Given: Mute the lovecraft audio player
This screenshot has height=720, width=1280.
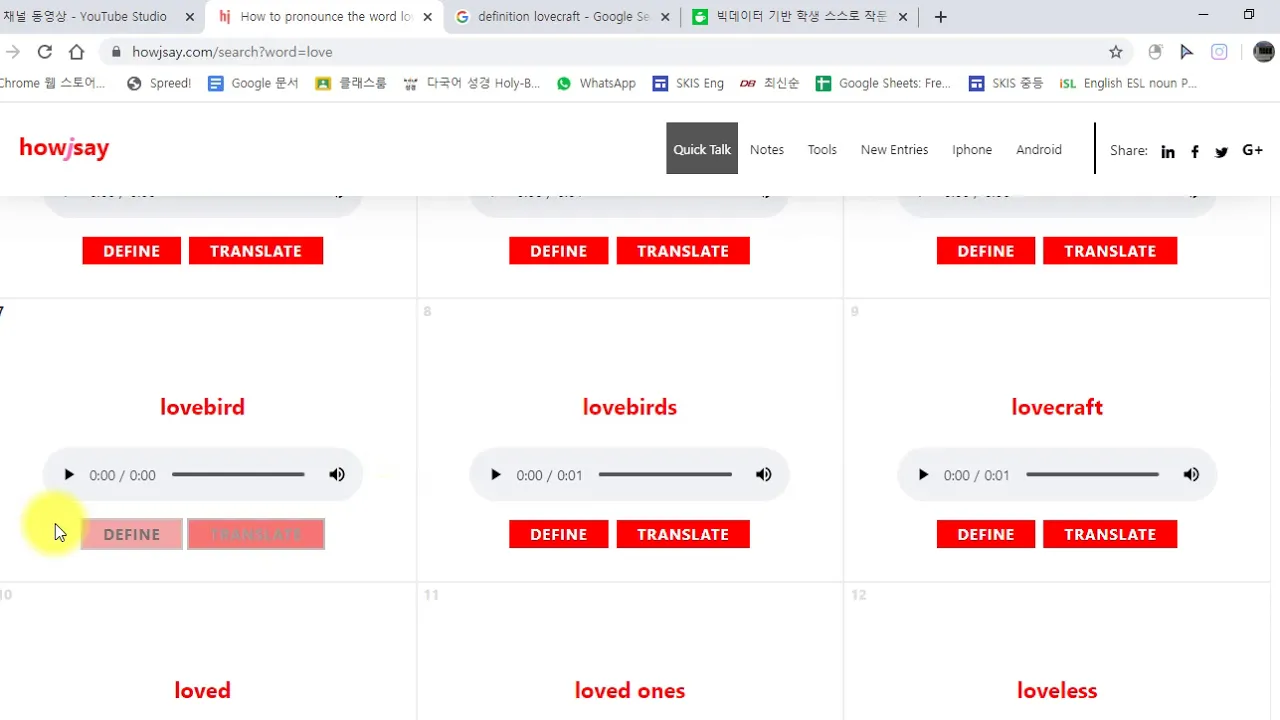Looking at the screenshot, I should (1191, 475).
